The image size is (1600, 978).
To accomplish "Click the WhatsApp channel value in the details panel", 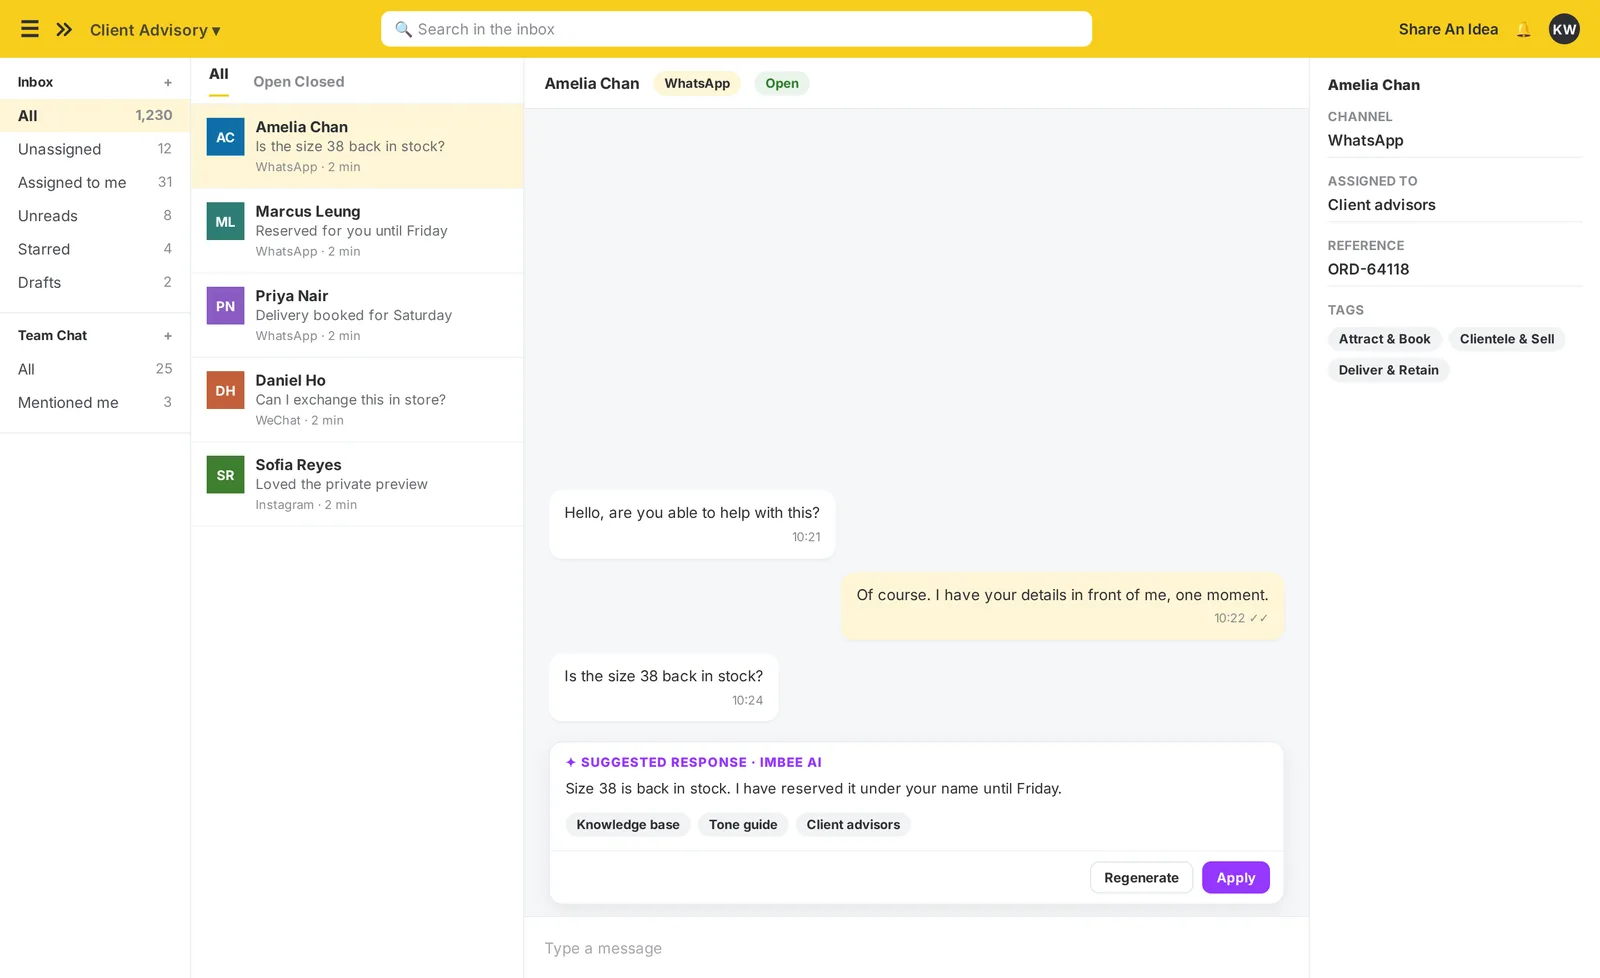I will coord(1366,141).
